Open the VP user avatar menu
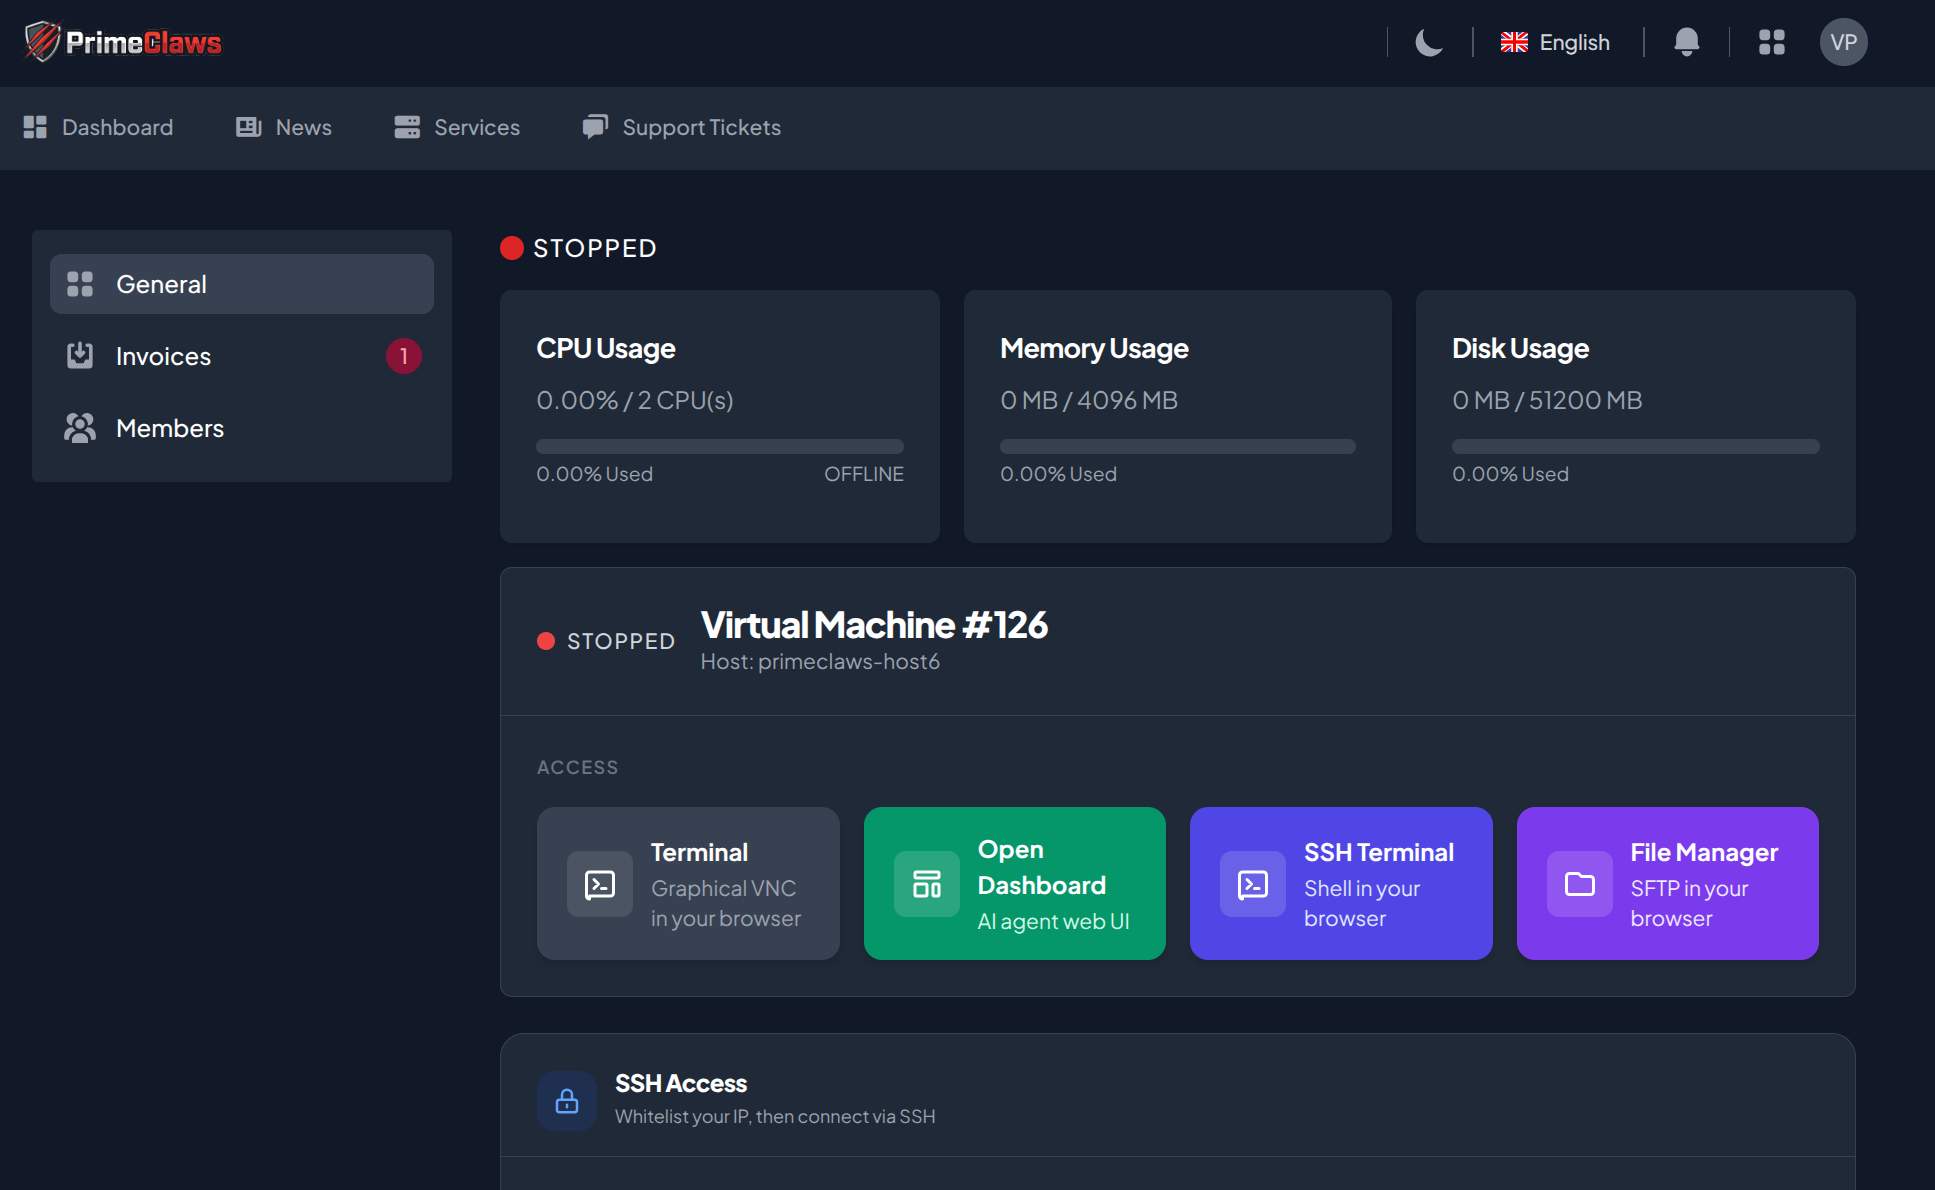Screen dimensions: 1935x1190 click(x=1843, y=42)
